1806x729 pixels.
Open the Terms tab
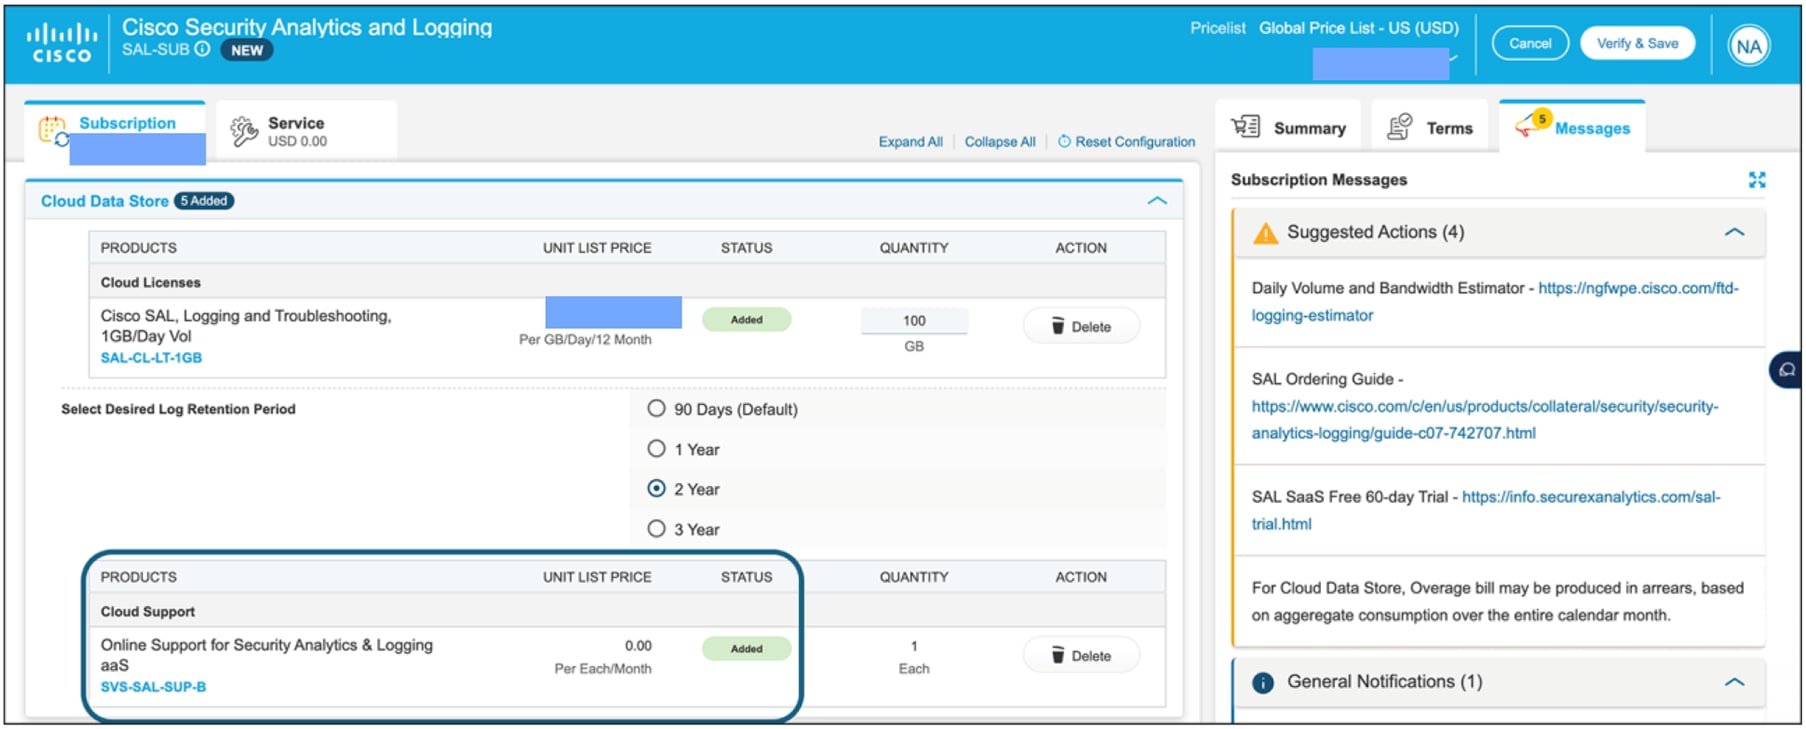coord(1430,127)
